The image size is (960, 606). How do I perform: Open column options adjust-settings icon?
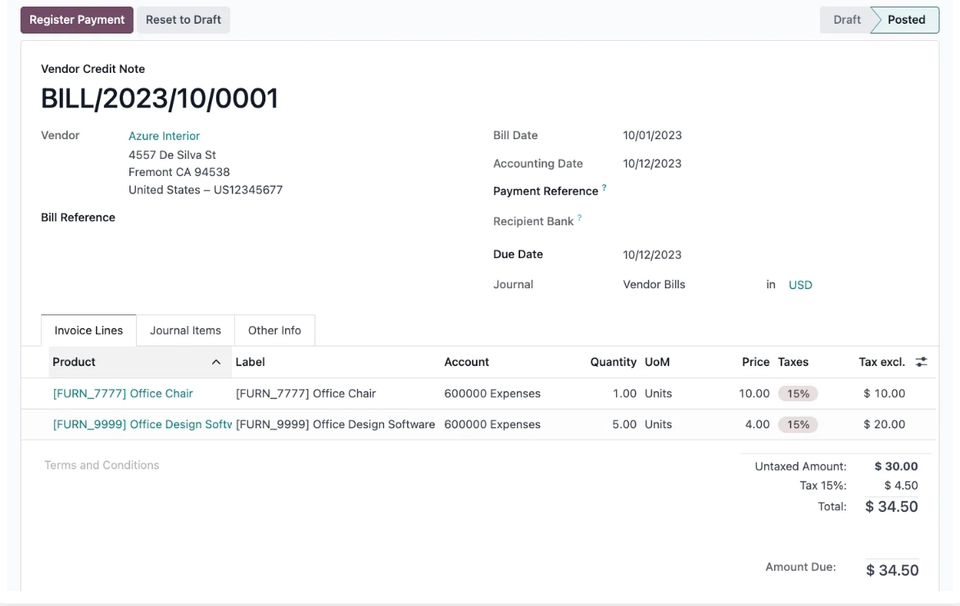click(x=921, y=362)
